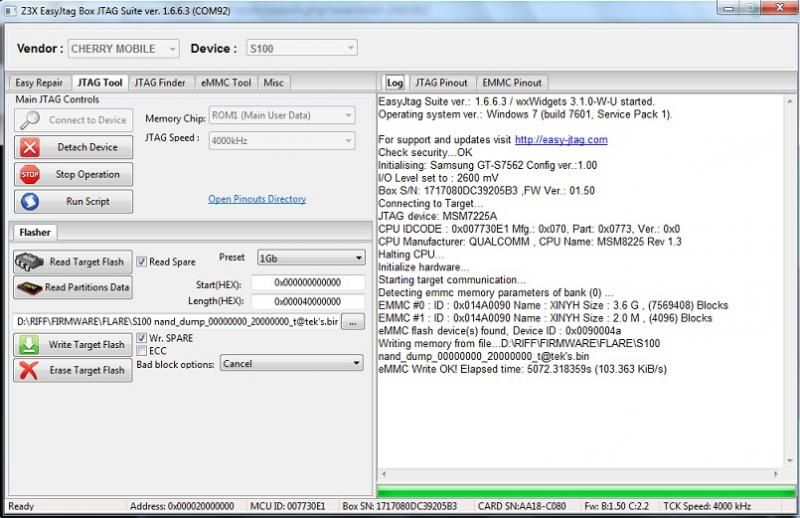Viewport: 800px width, 518px height.
Task: Click the green arrow Write Target Flash icon
Action: (x=31, y=345)
